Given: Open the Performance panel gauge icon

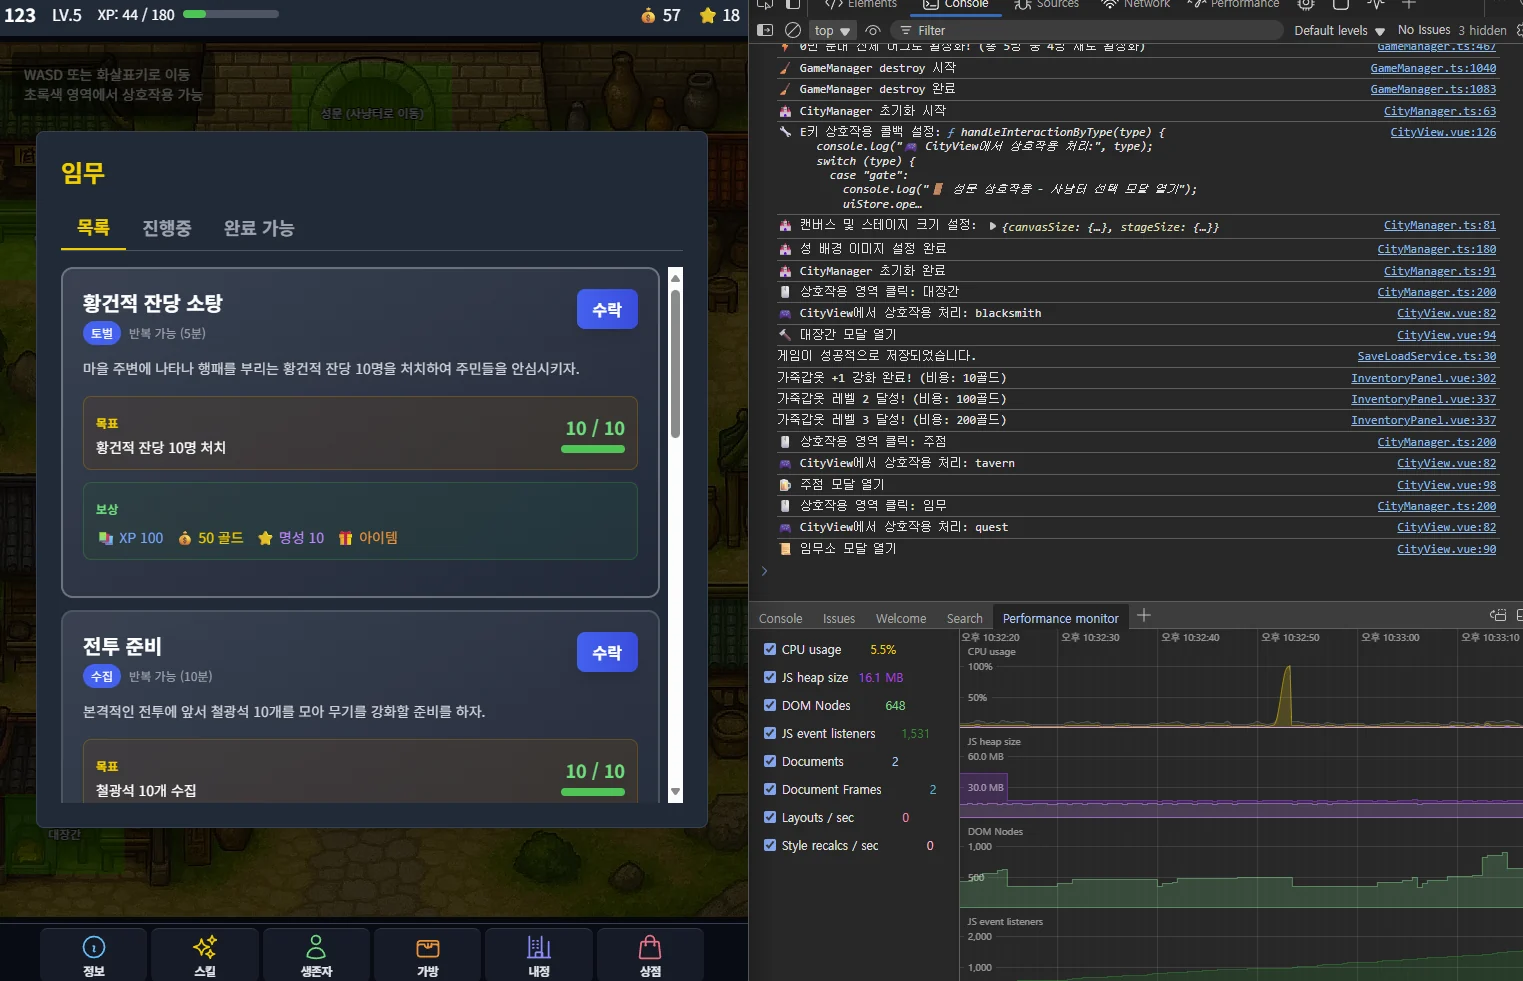Looking at the screenshot, I should (1195, 4).
